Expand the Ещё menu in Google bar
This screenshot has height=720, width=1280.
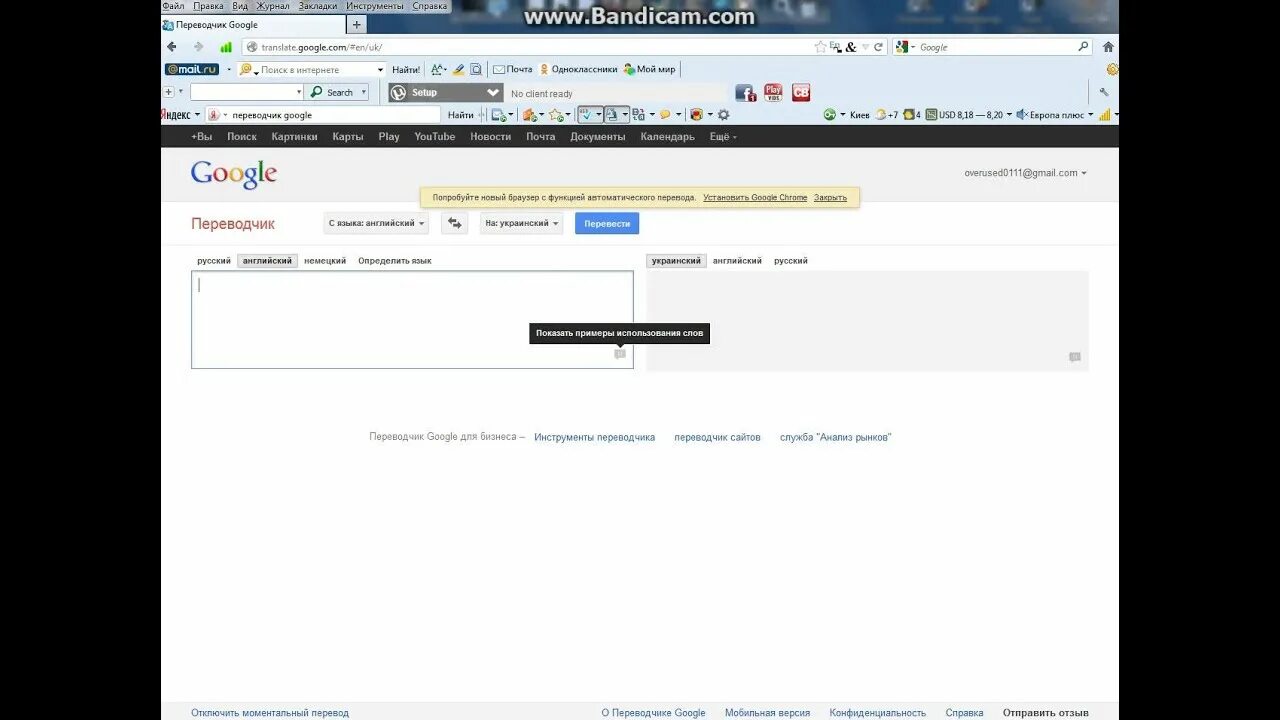pos(723,137)
